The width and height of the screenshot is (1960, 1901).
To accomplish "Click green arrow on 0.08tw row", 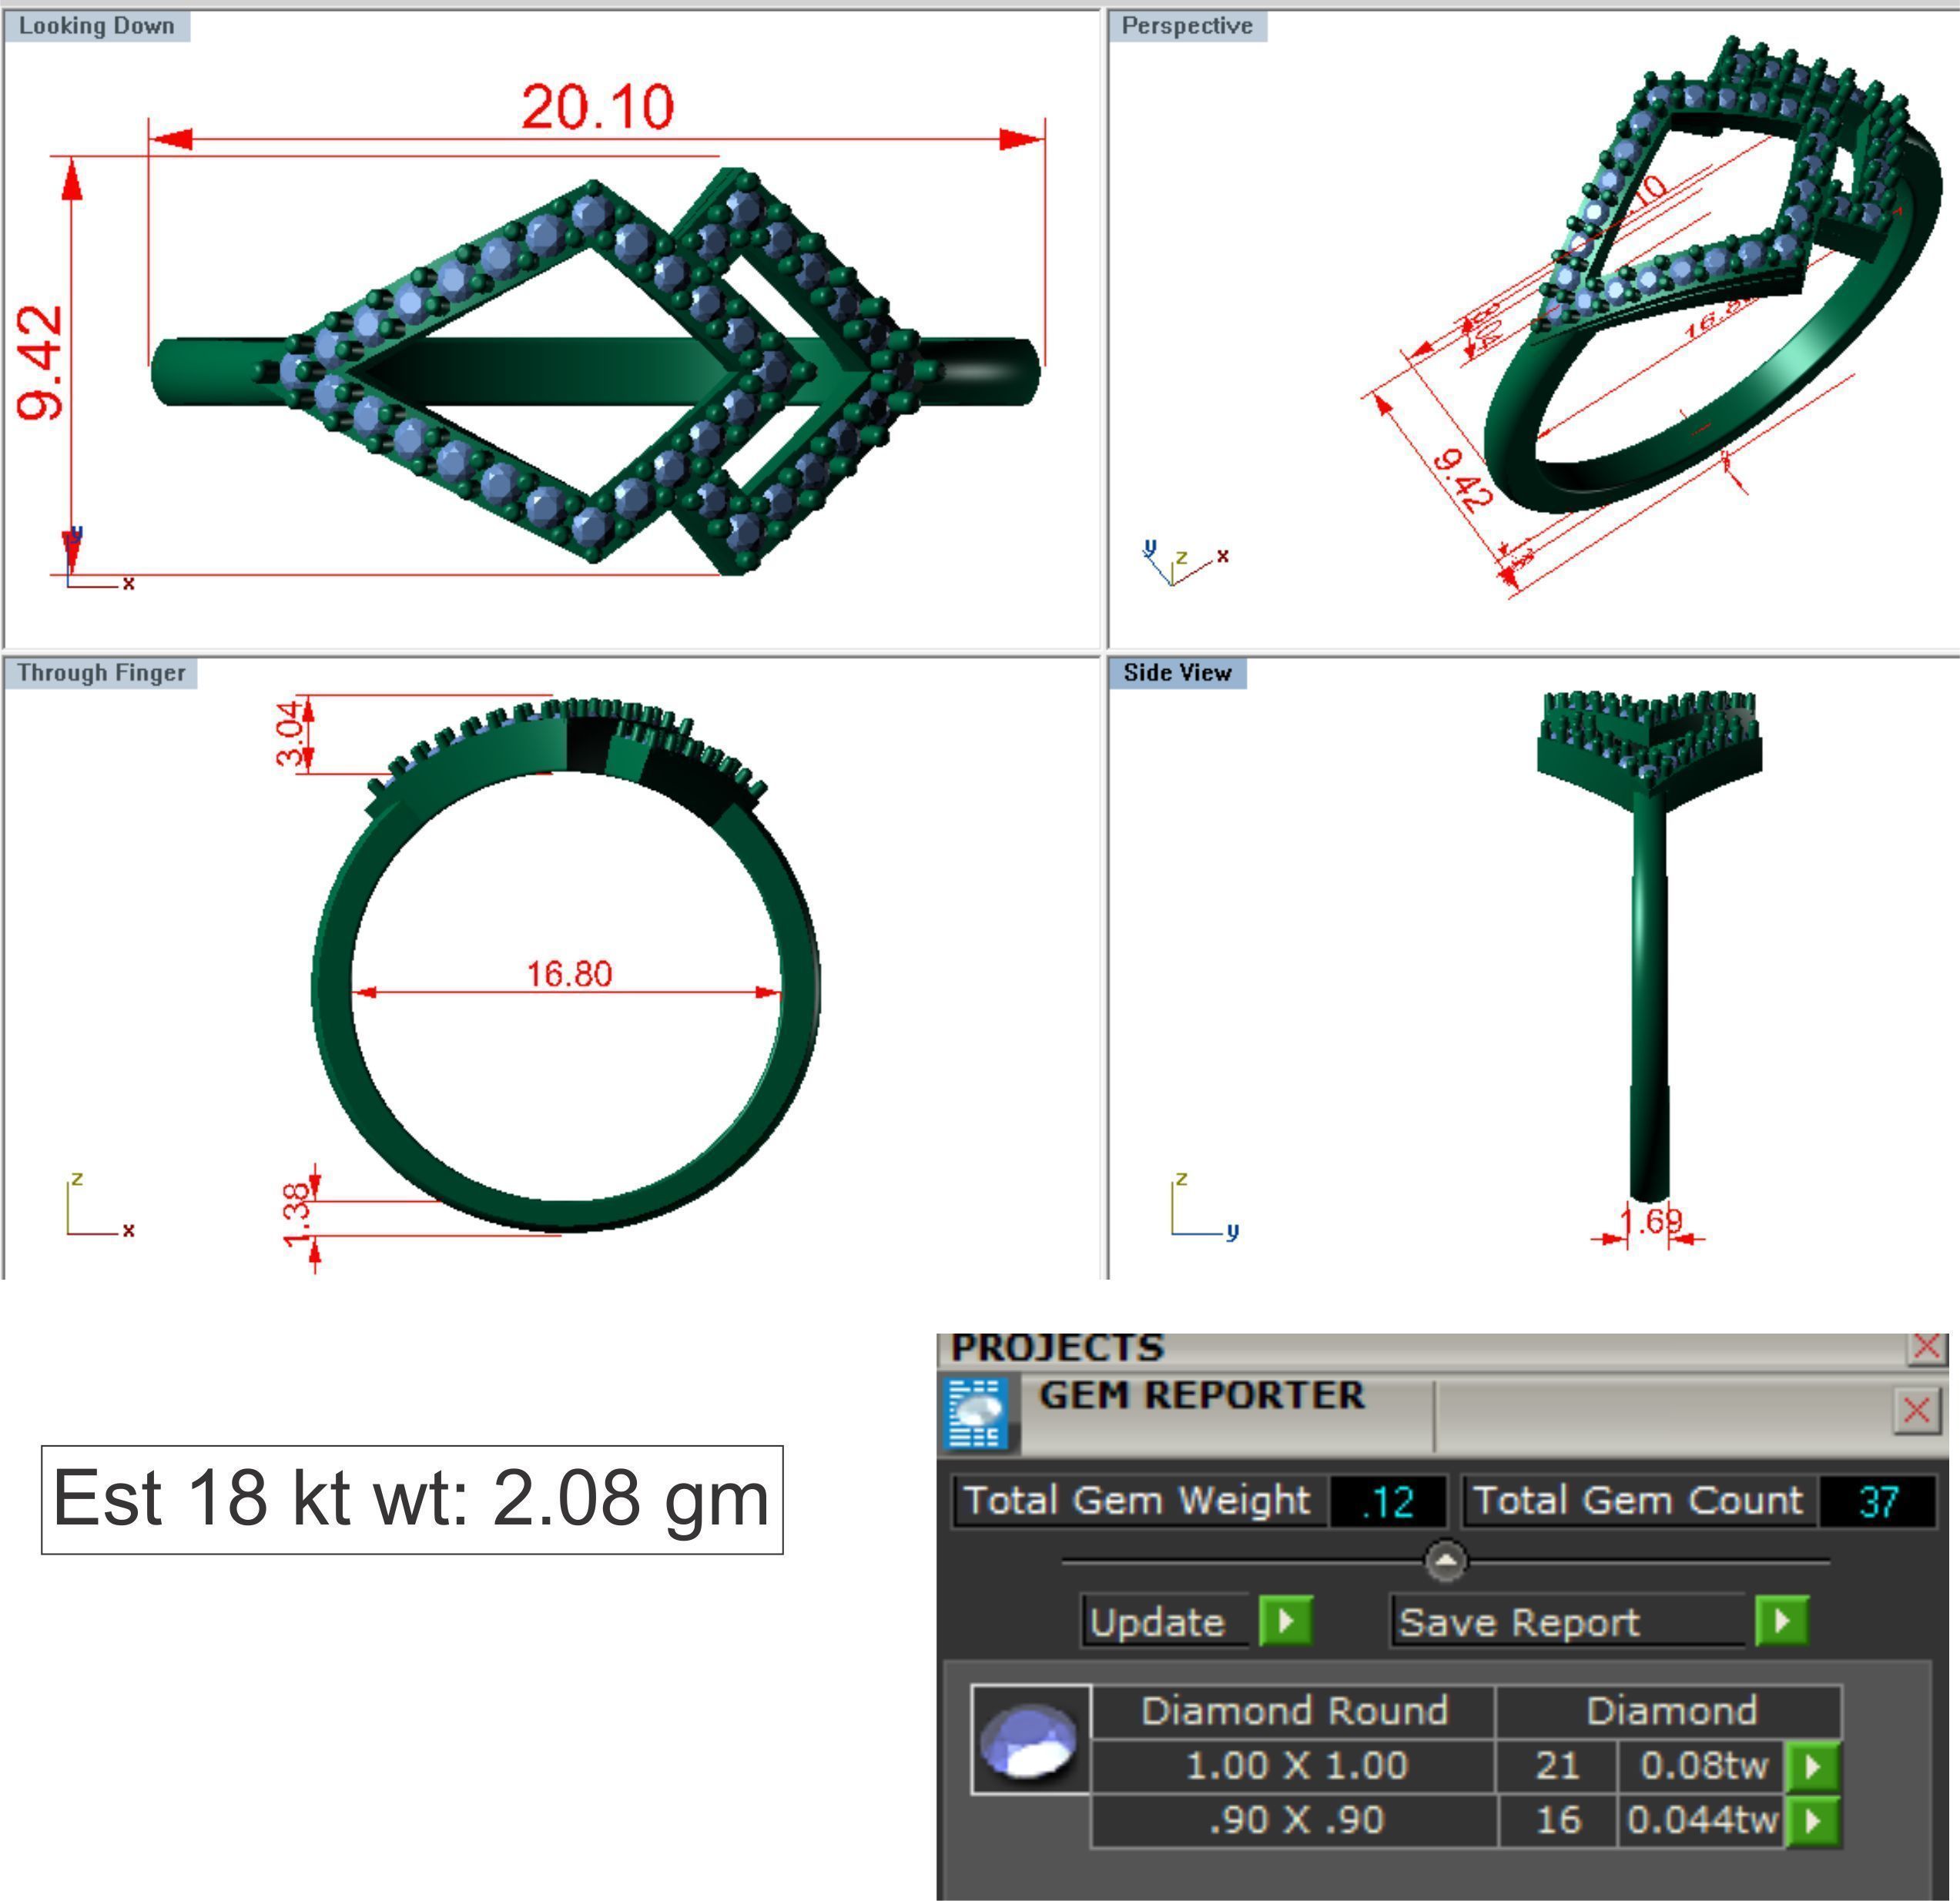I will [x=1811, y=1767].
